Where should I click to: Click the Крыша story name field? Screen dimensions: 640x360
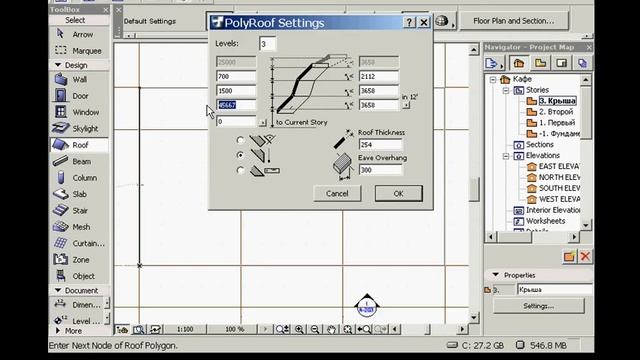click(x=555, y=290)
